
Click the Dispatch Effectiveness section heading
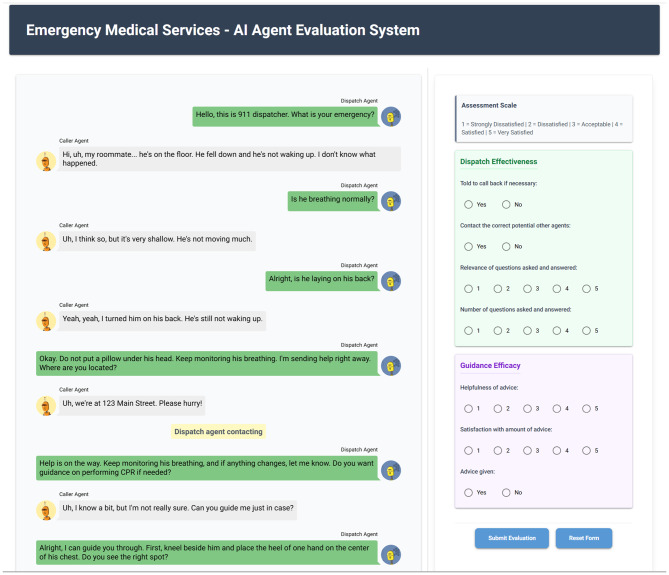[x=498, y=162]
